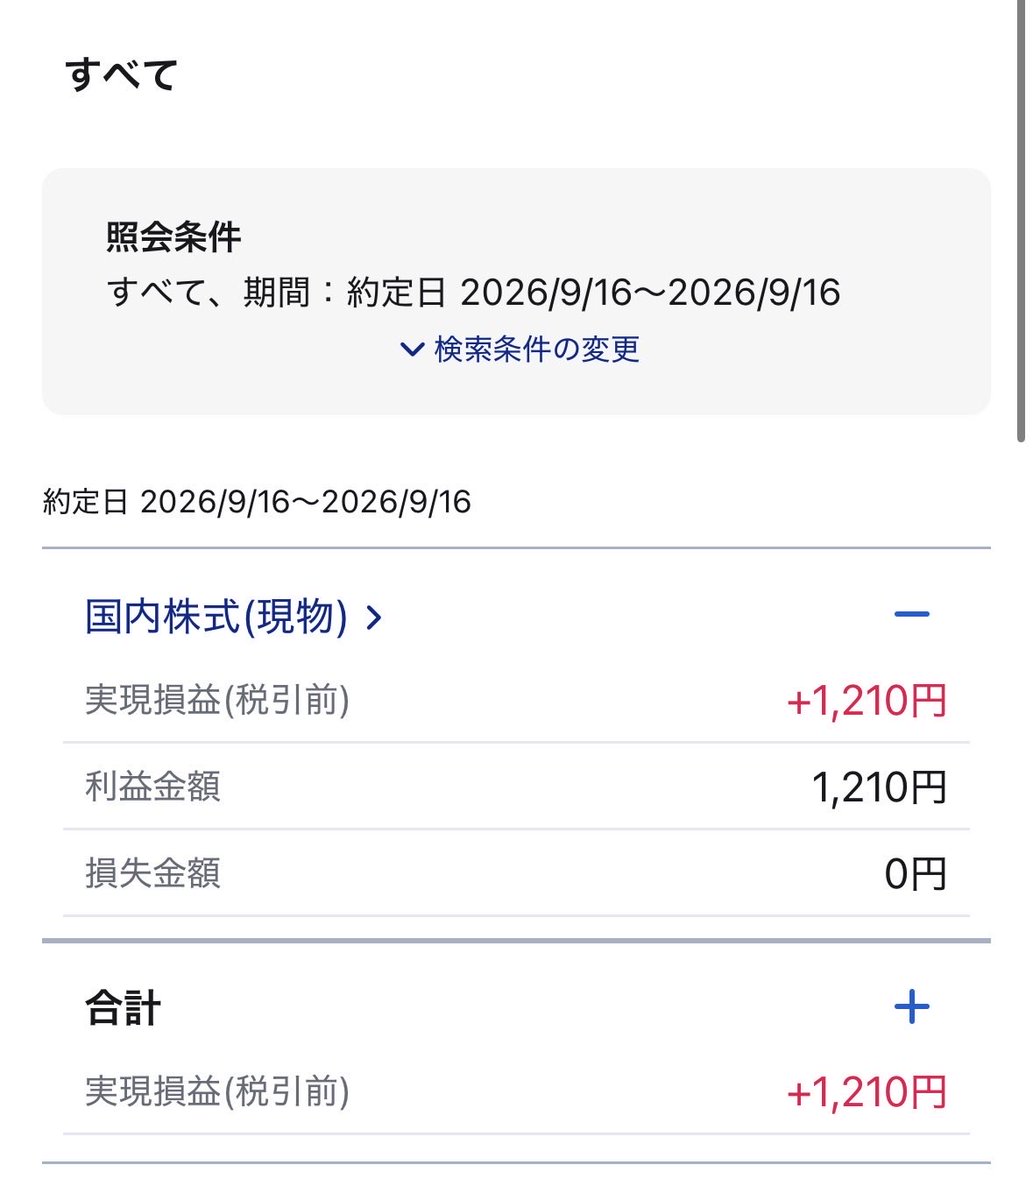Click 利益金額 value 1,210円

click(x=879, y=788)
